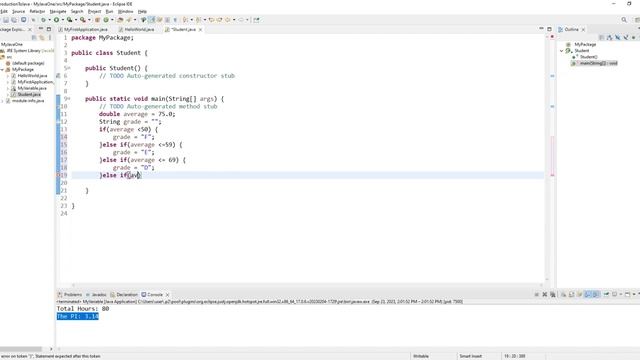
Task: Click the Save All toolbar icon
Action: point(14,20)
